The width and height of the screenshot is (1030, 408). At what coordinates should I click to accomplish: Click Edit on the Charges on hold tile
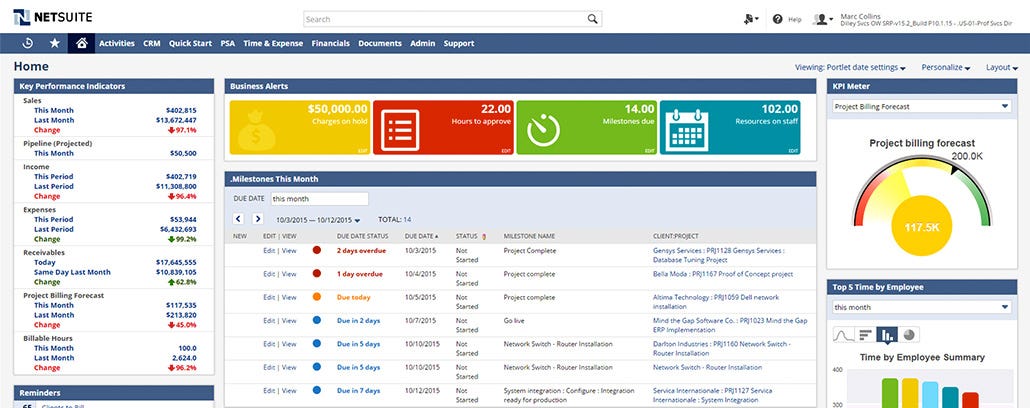(363, 151)
